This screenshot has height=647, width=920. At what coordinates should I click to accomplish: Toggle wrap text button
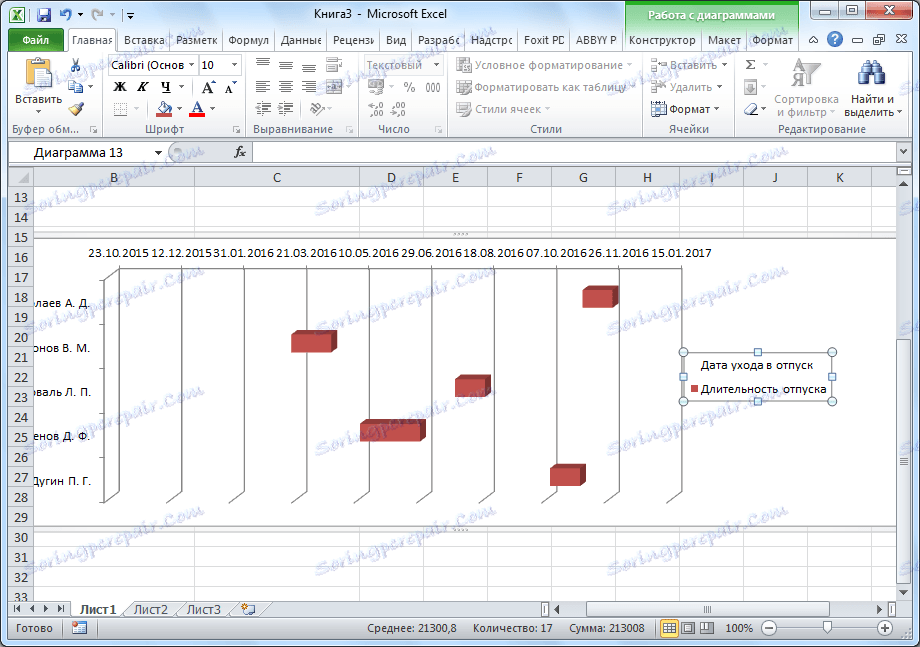334,65
